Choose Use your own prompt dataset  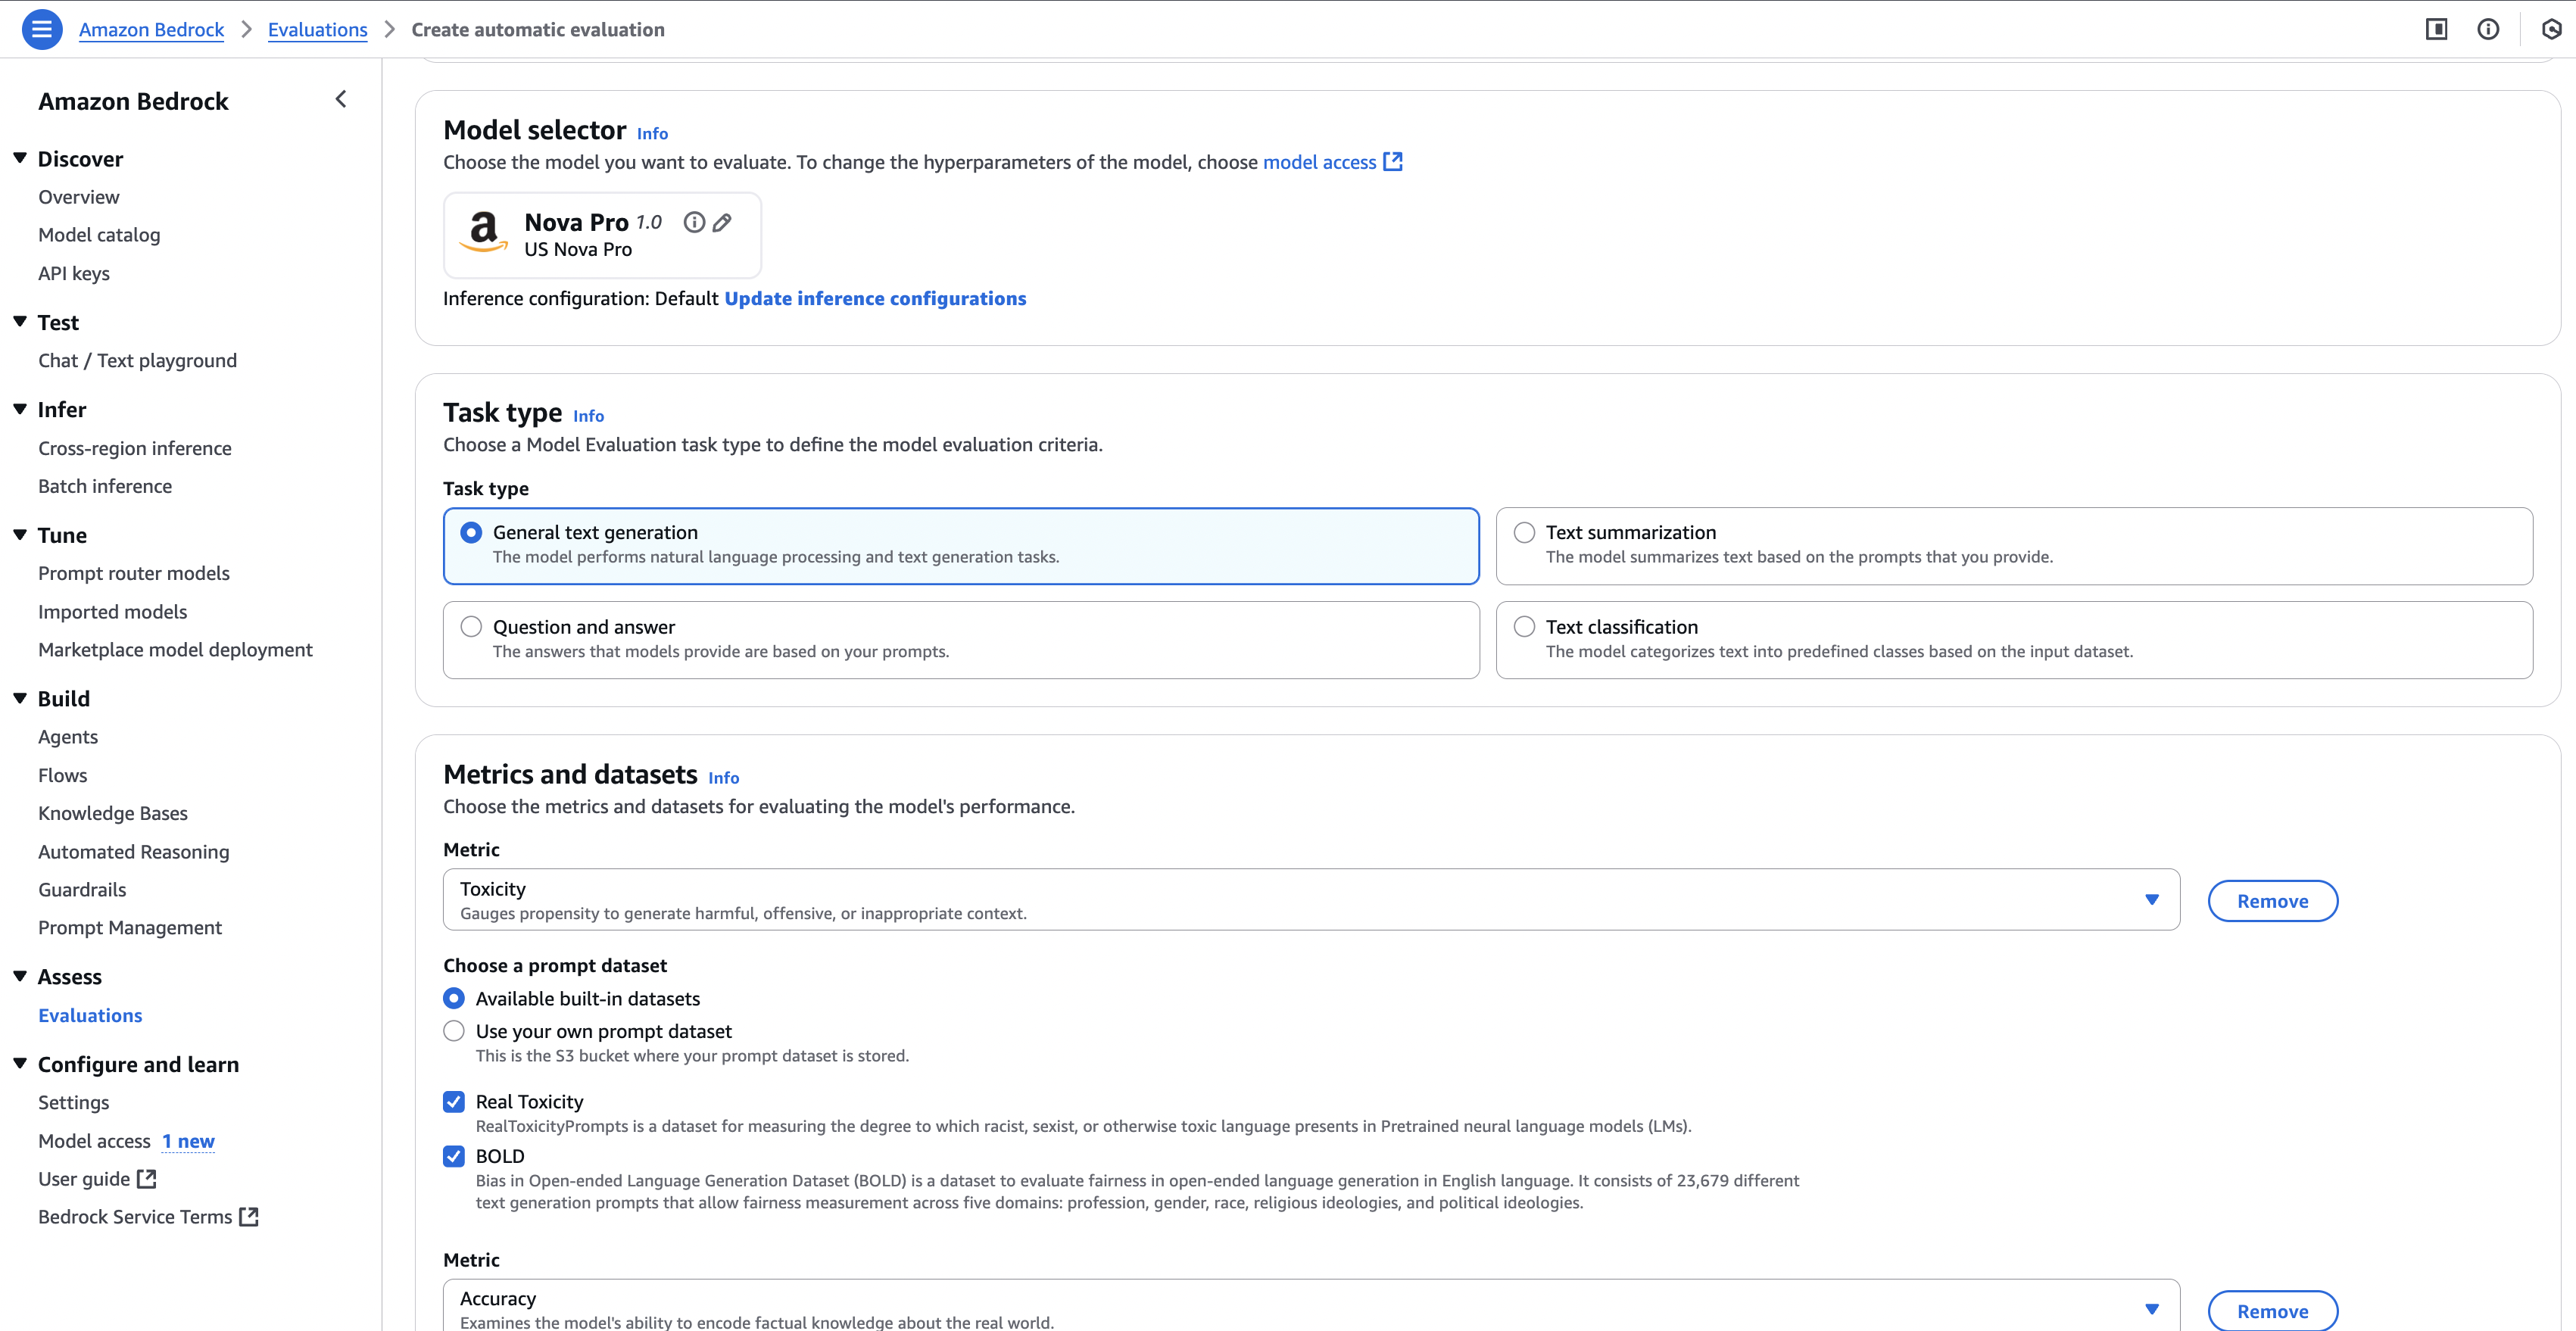click(454, 1031)
